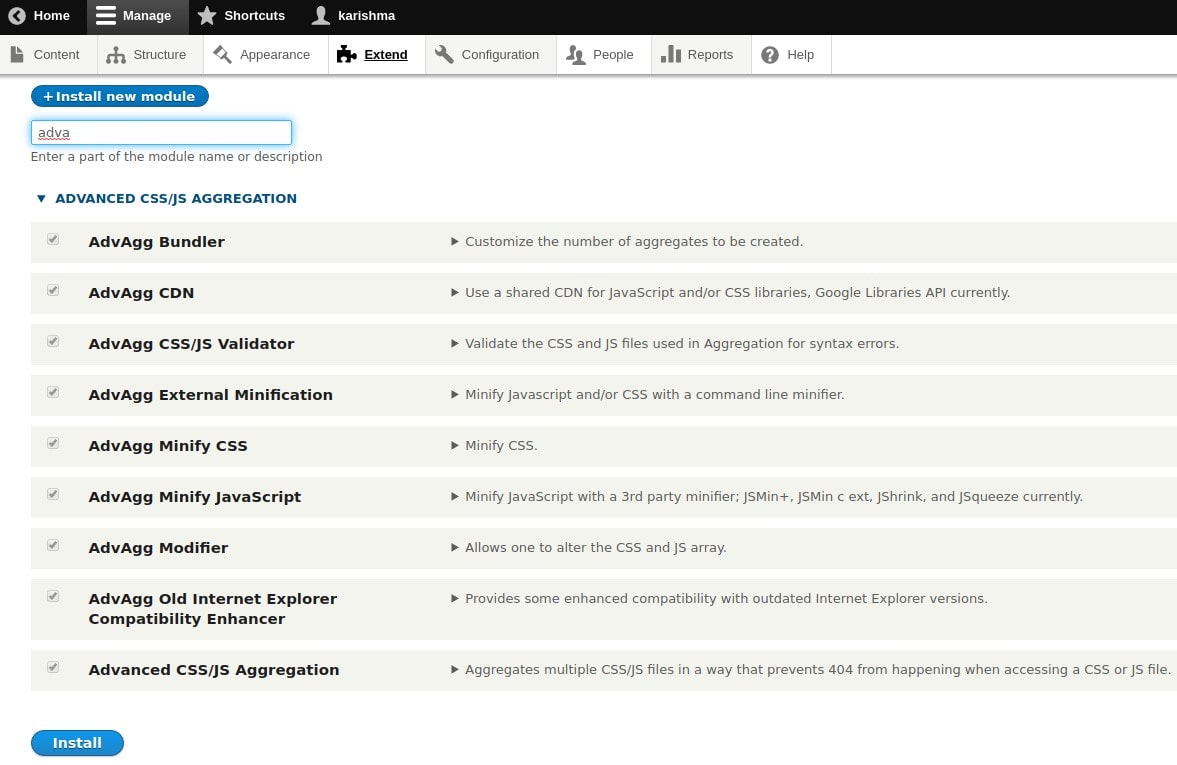Expand the External Minification description
The width and height of the screenshot is (1177, 765).
[647, 395]
